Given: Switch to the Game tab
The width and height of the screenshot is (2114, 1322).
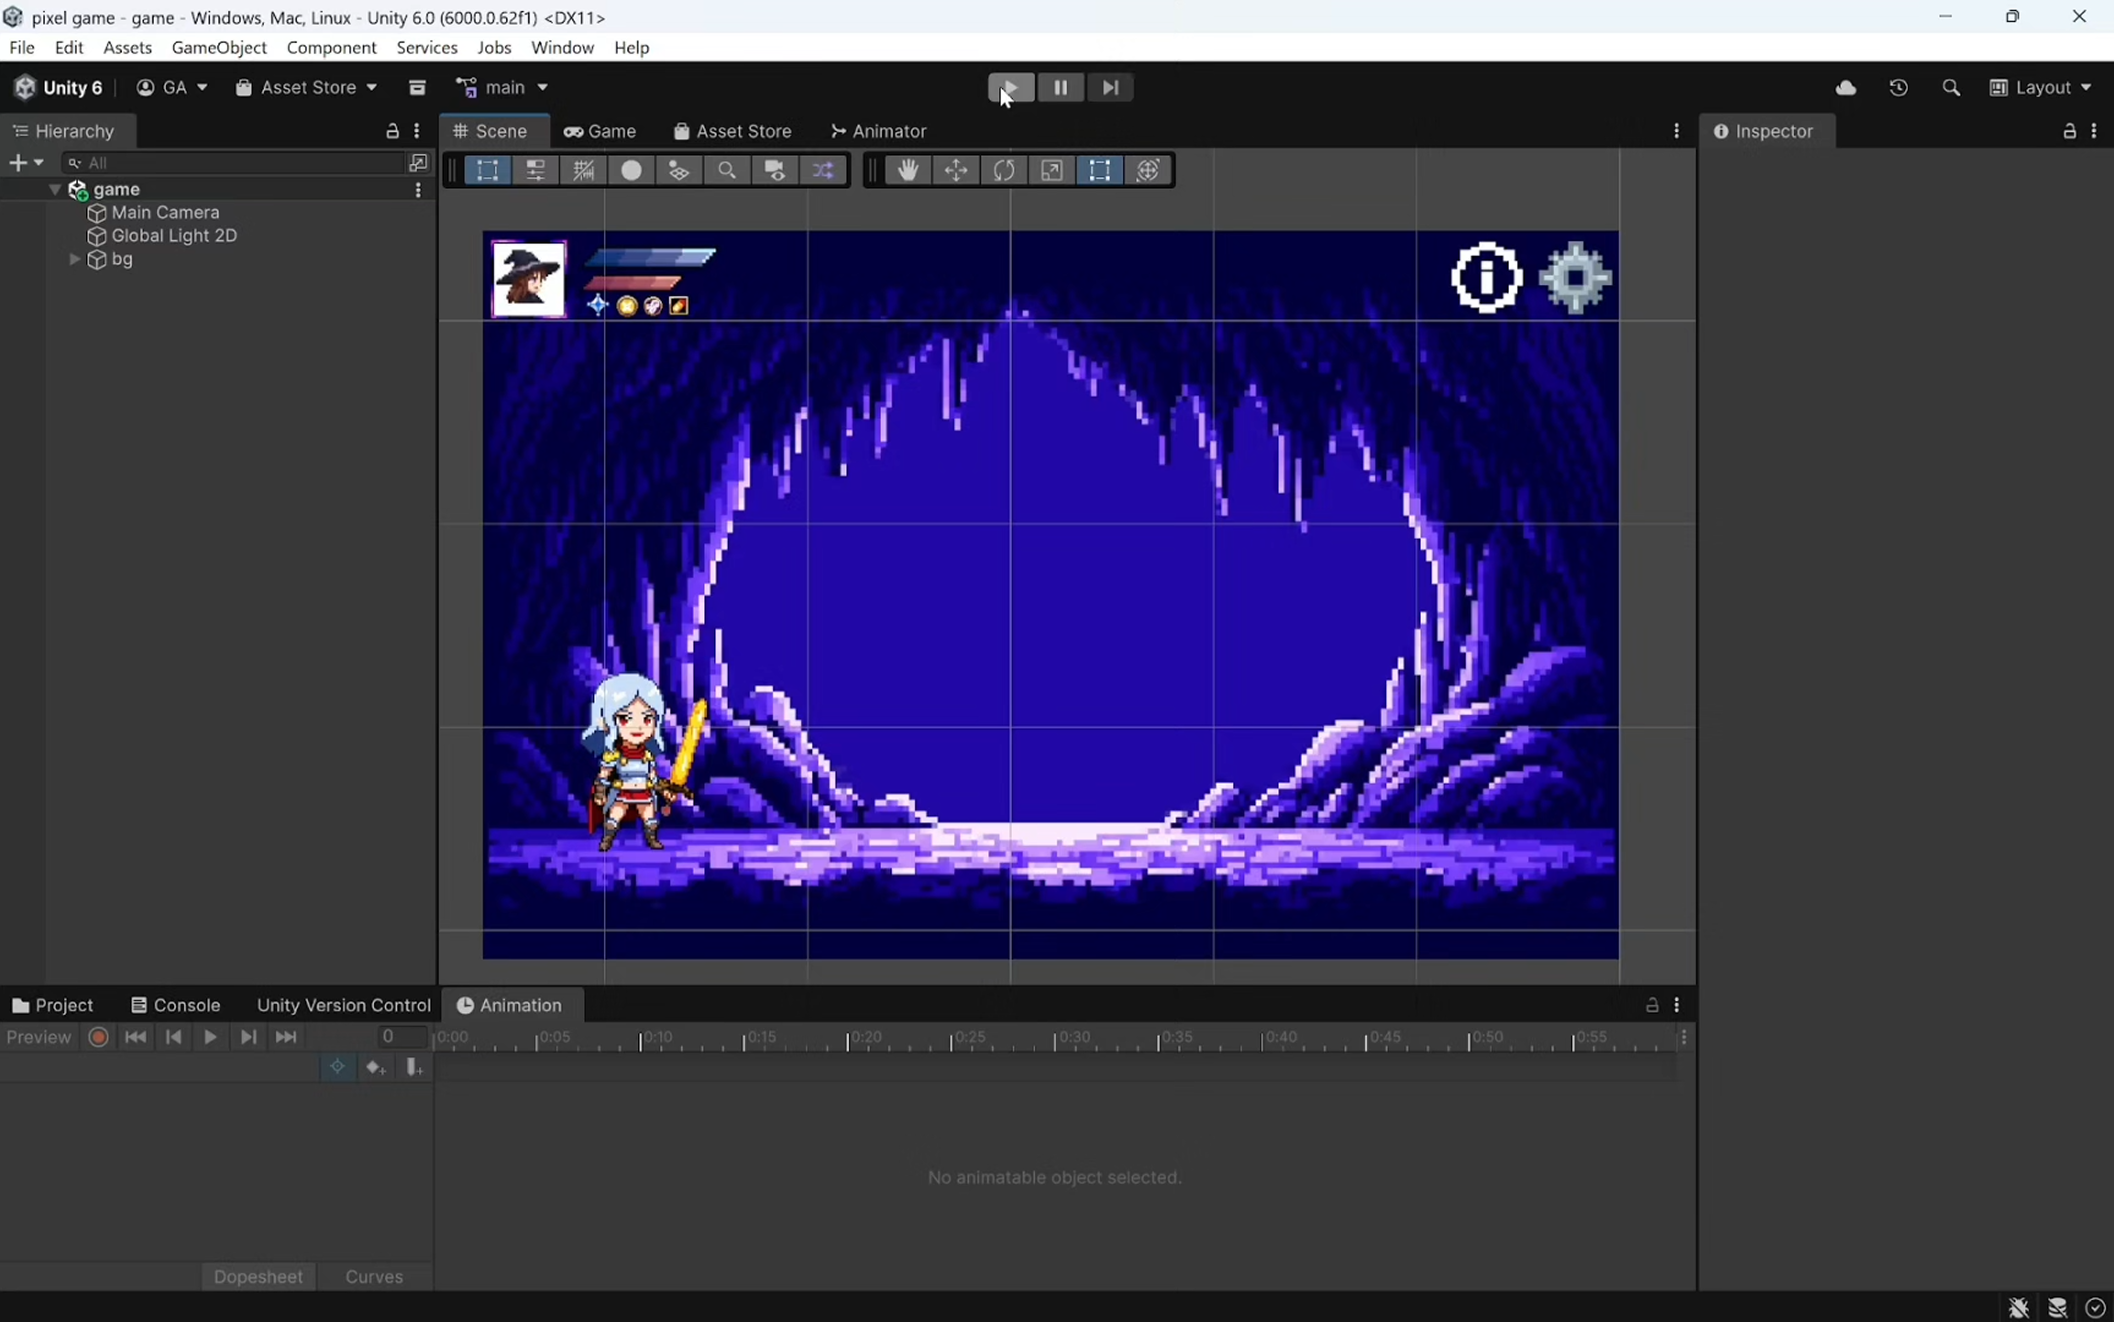Looking at the screenshot, I should [x=600, y=131].
